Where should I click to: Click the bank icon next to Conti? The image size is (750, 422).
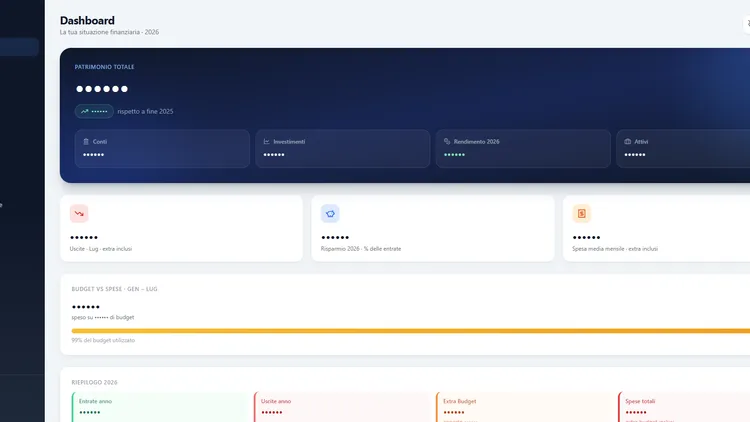coord(86,142)
